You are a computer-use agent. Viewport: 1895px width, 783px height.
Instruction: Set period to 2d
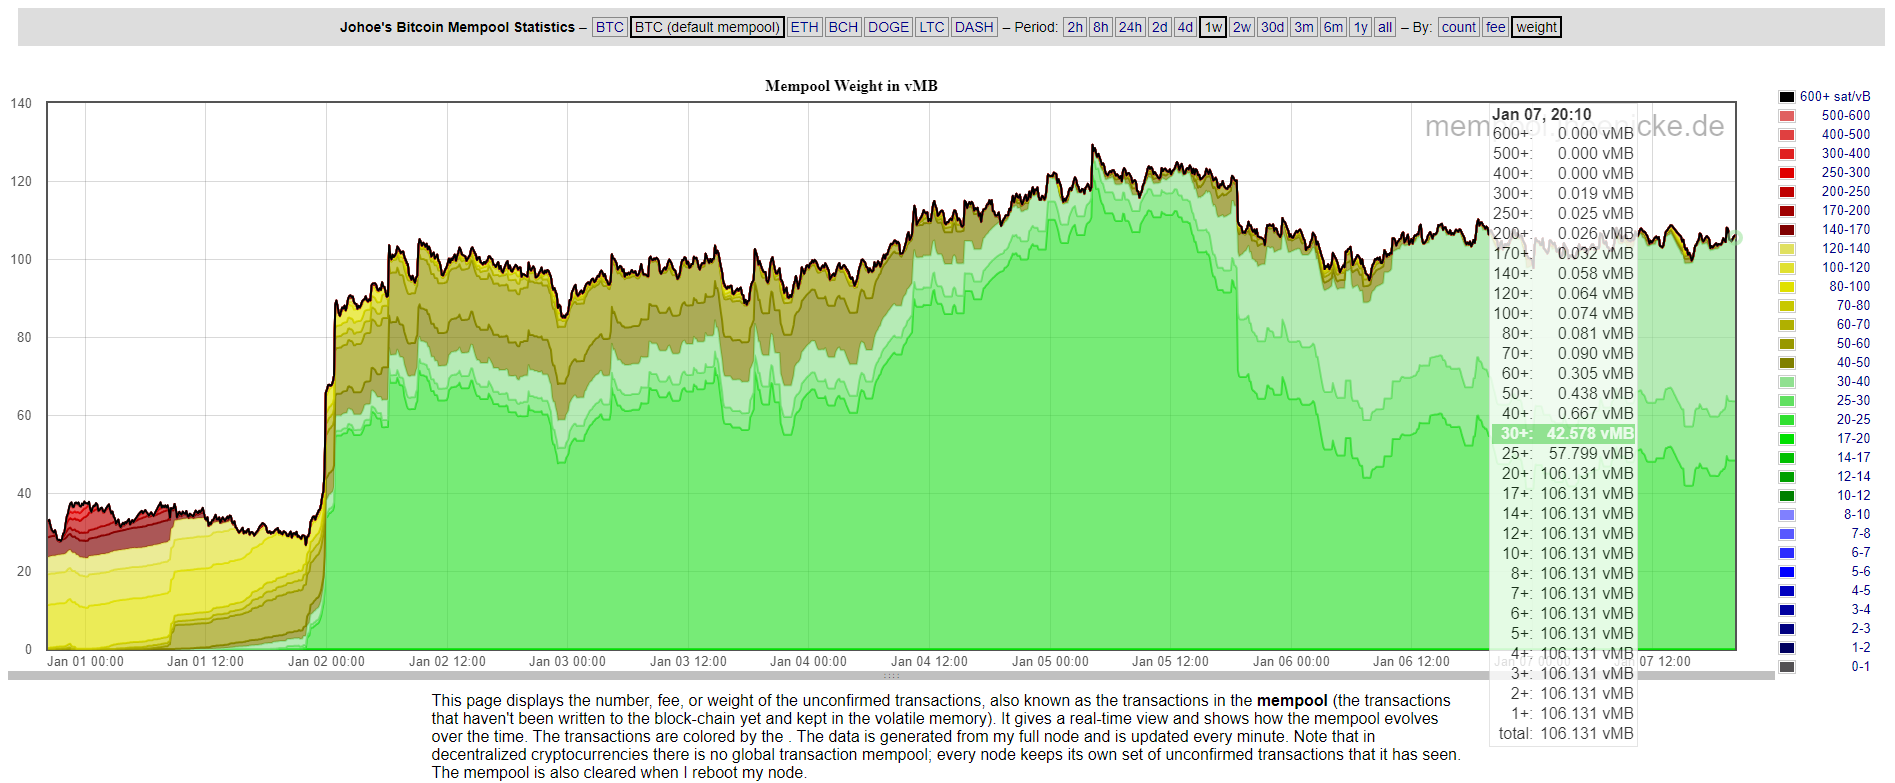(x=1159, y=27)
